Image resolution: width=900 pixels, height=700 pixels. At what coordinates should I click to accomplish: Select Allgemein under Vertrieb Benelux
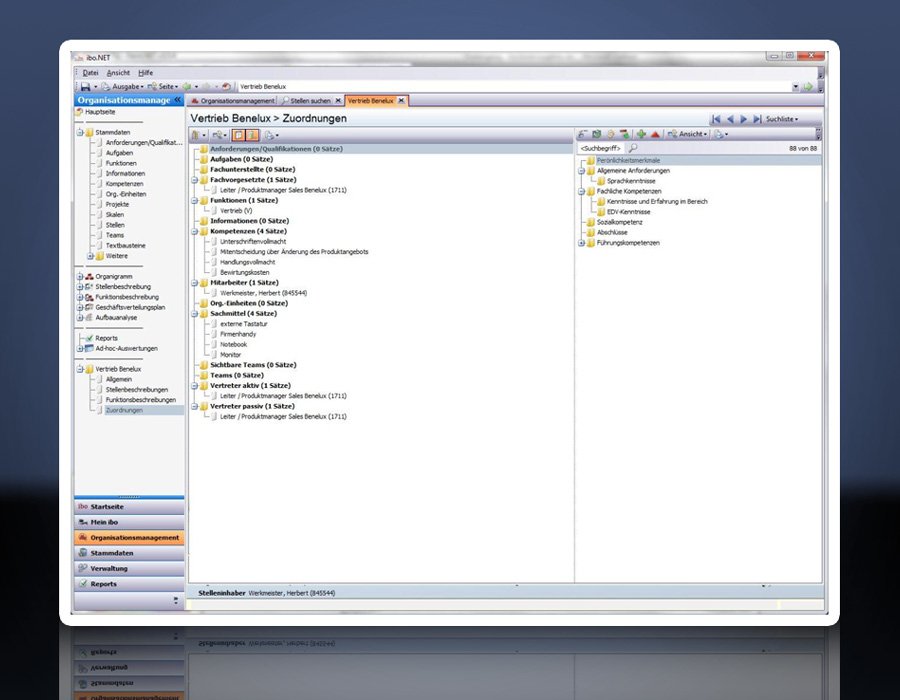(119, 379)
